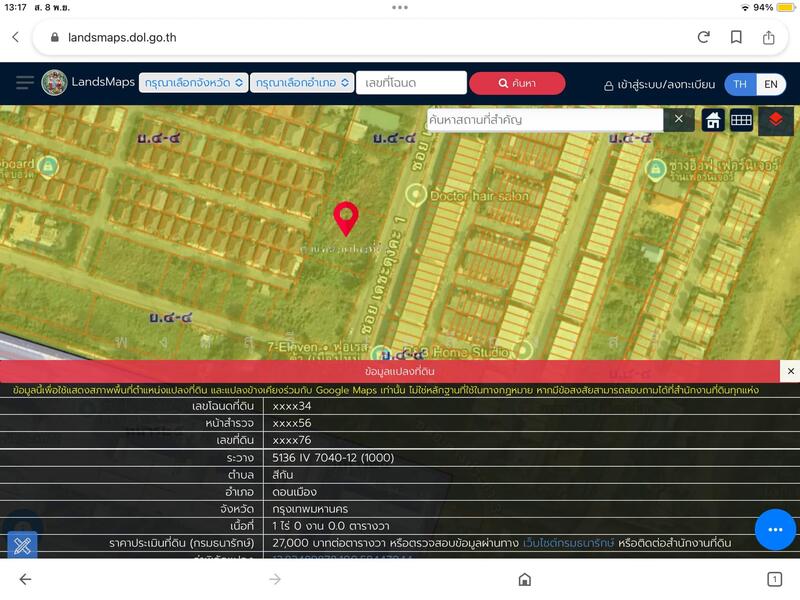
Task: Open the red map layers icon
Action: coord(776,120)
